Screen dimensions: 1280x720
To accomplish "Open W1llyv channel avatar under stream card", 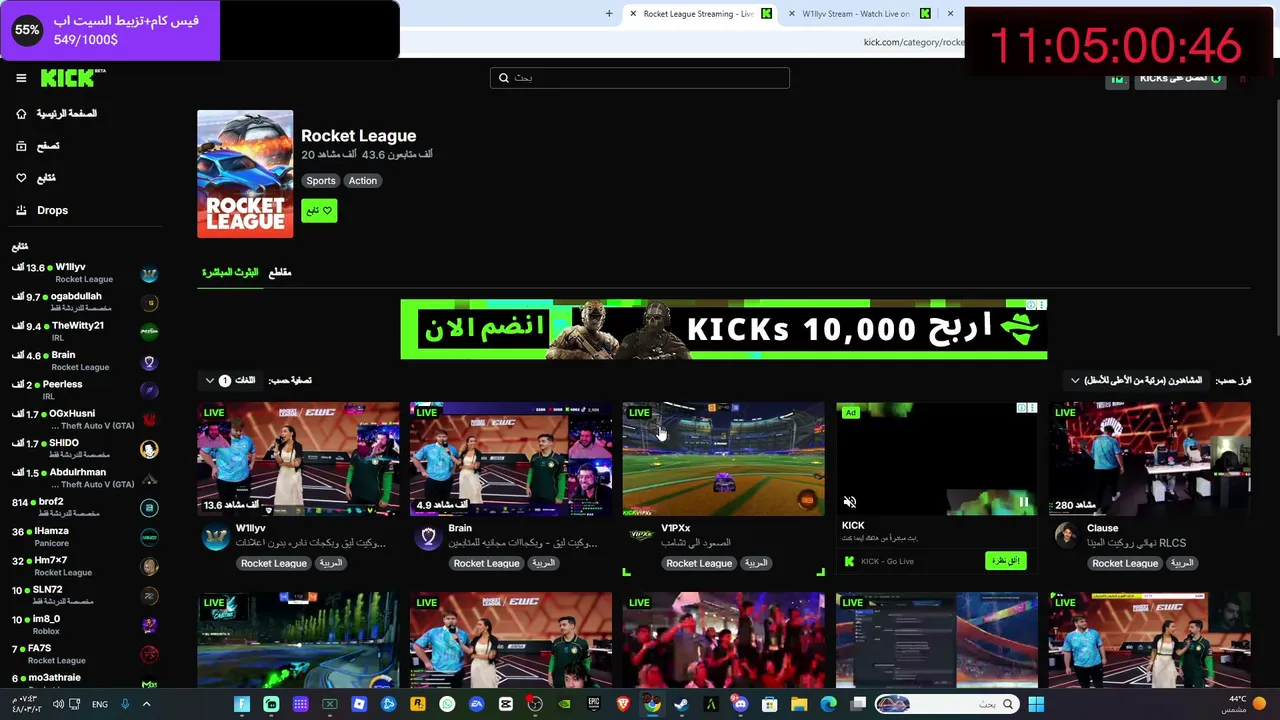I will 216,538.
